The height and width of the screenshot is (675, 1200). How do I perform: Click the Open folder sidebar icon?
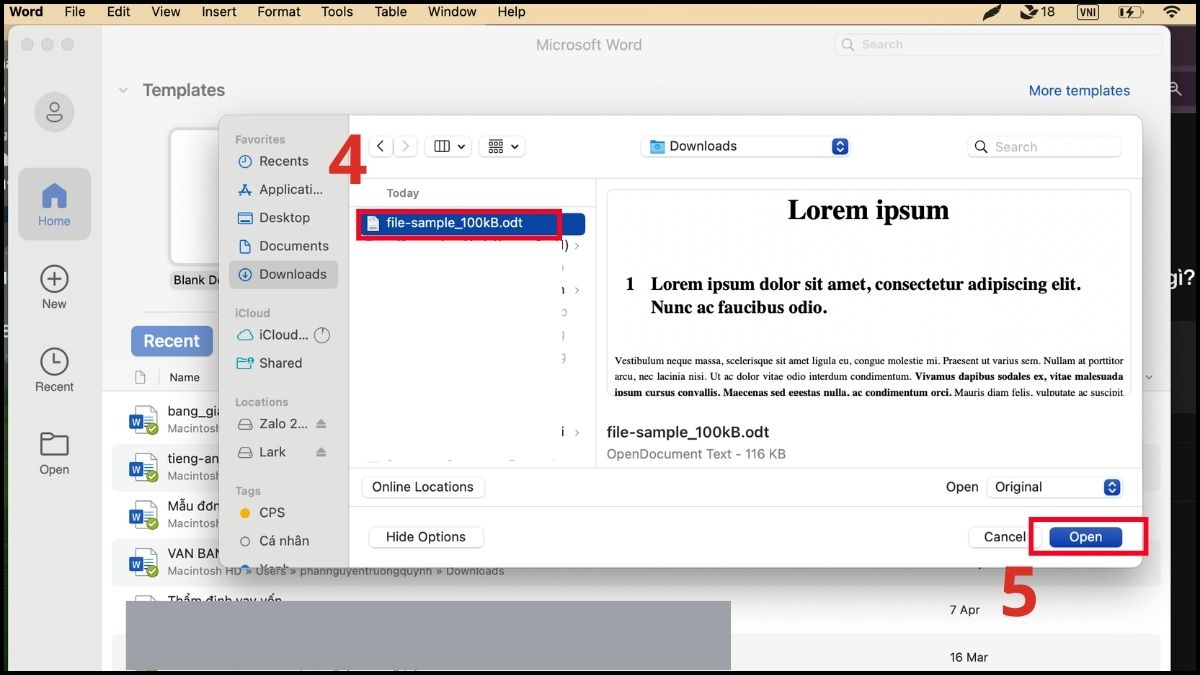(x=54, y=453)
